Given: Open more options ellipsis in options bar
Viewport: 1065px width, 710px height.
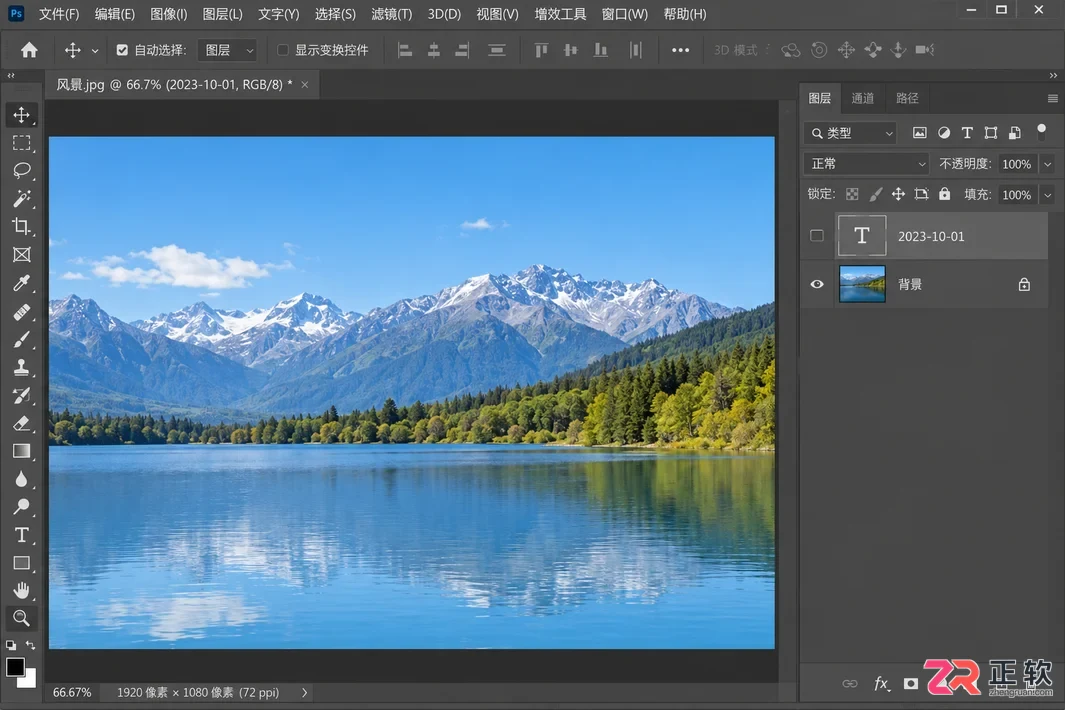Looking at the screenshot, I should (681, 50).
